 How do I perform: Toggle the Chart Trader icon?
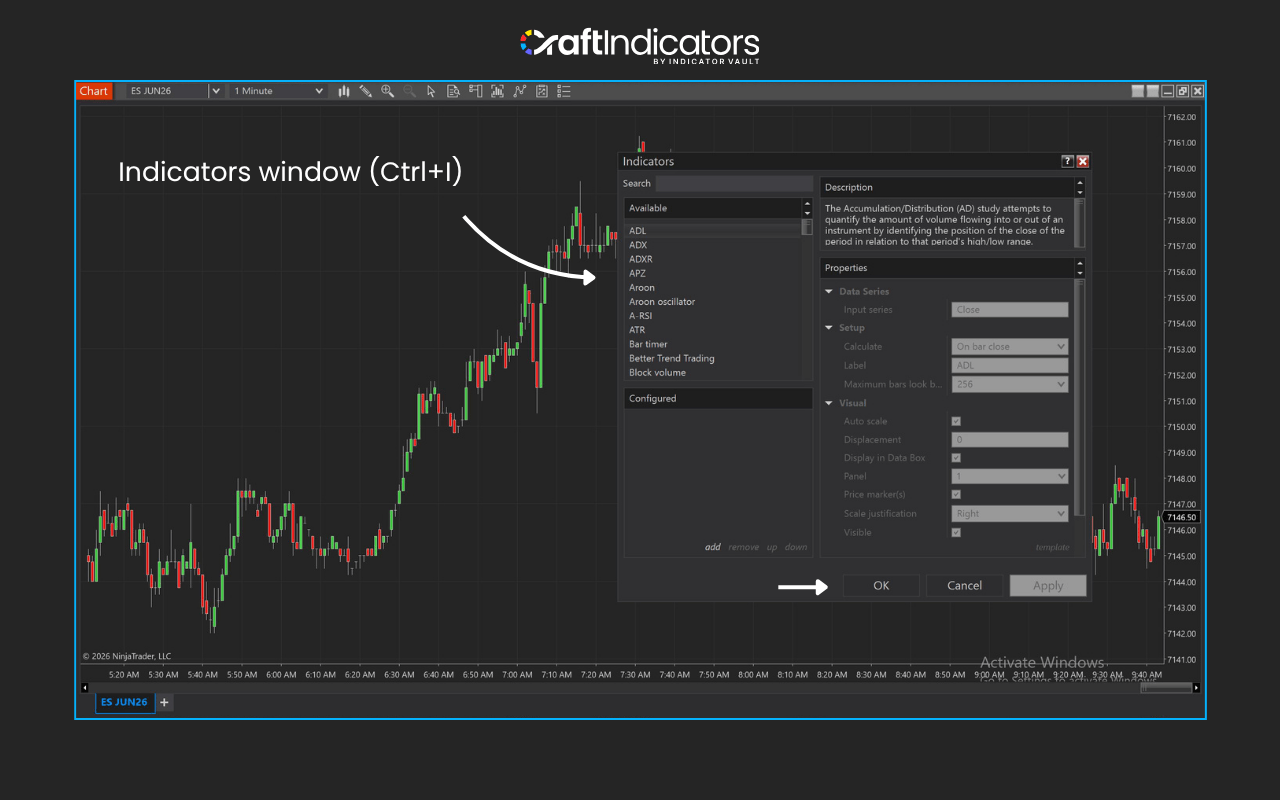475,91
